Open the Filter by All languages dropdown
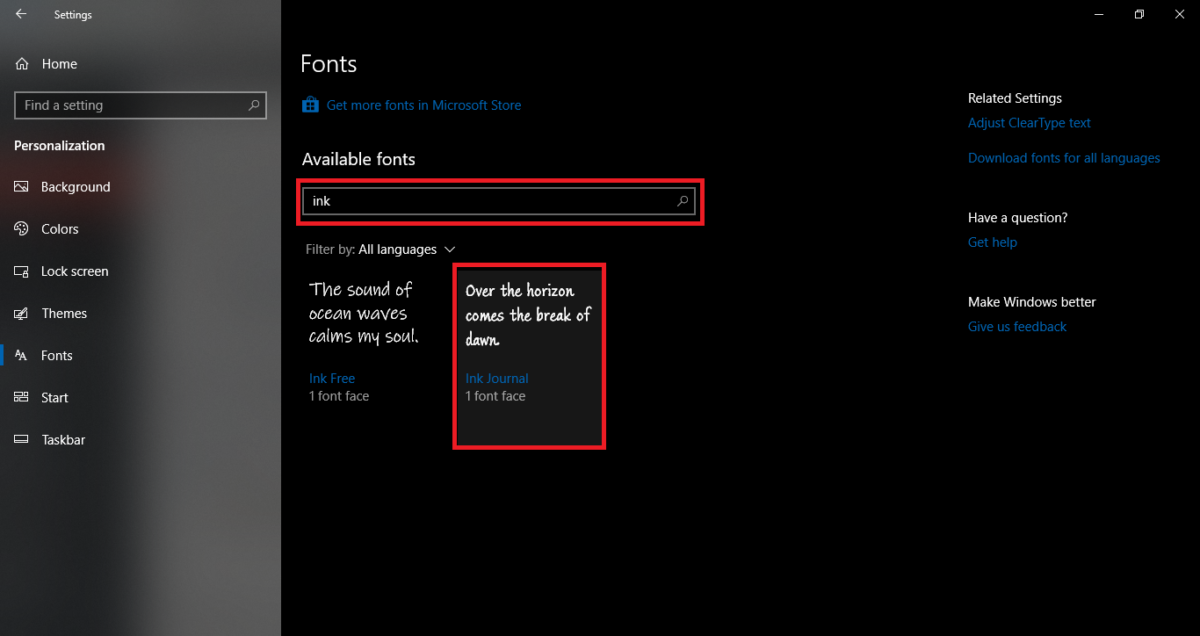The image size is (1200, 636). [381, 249]
